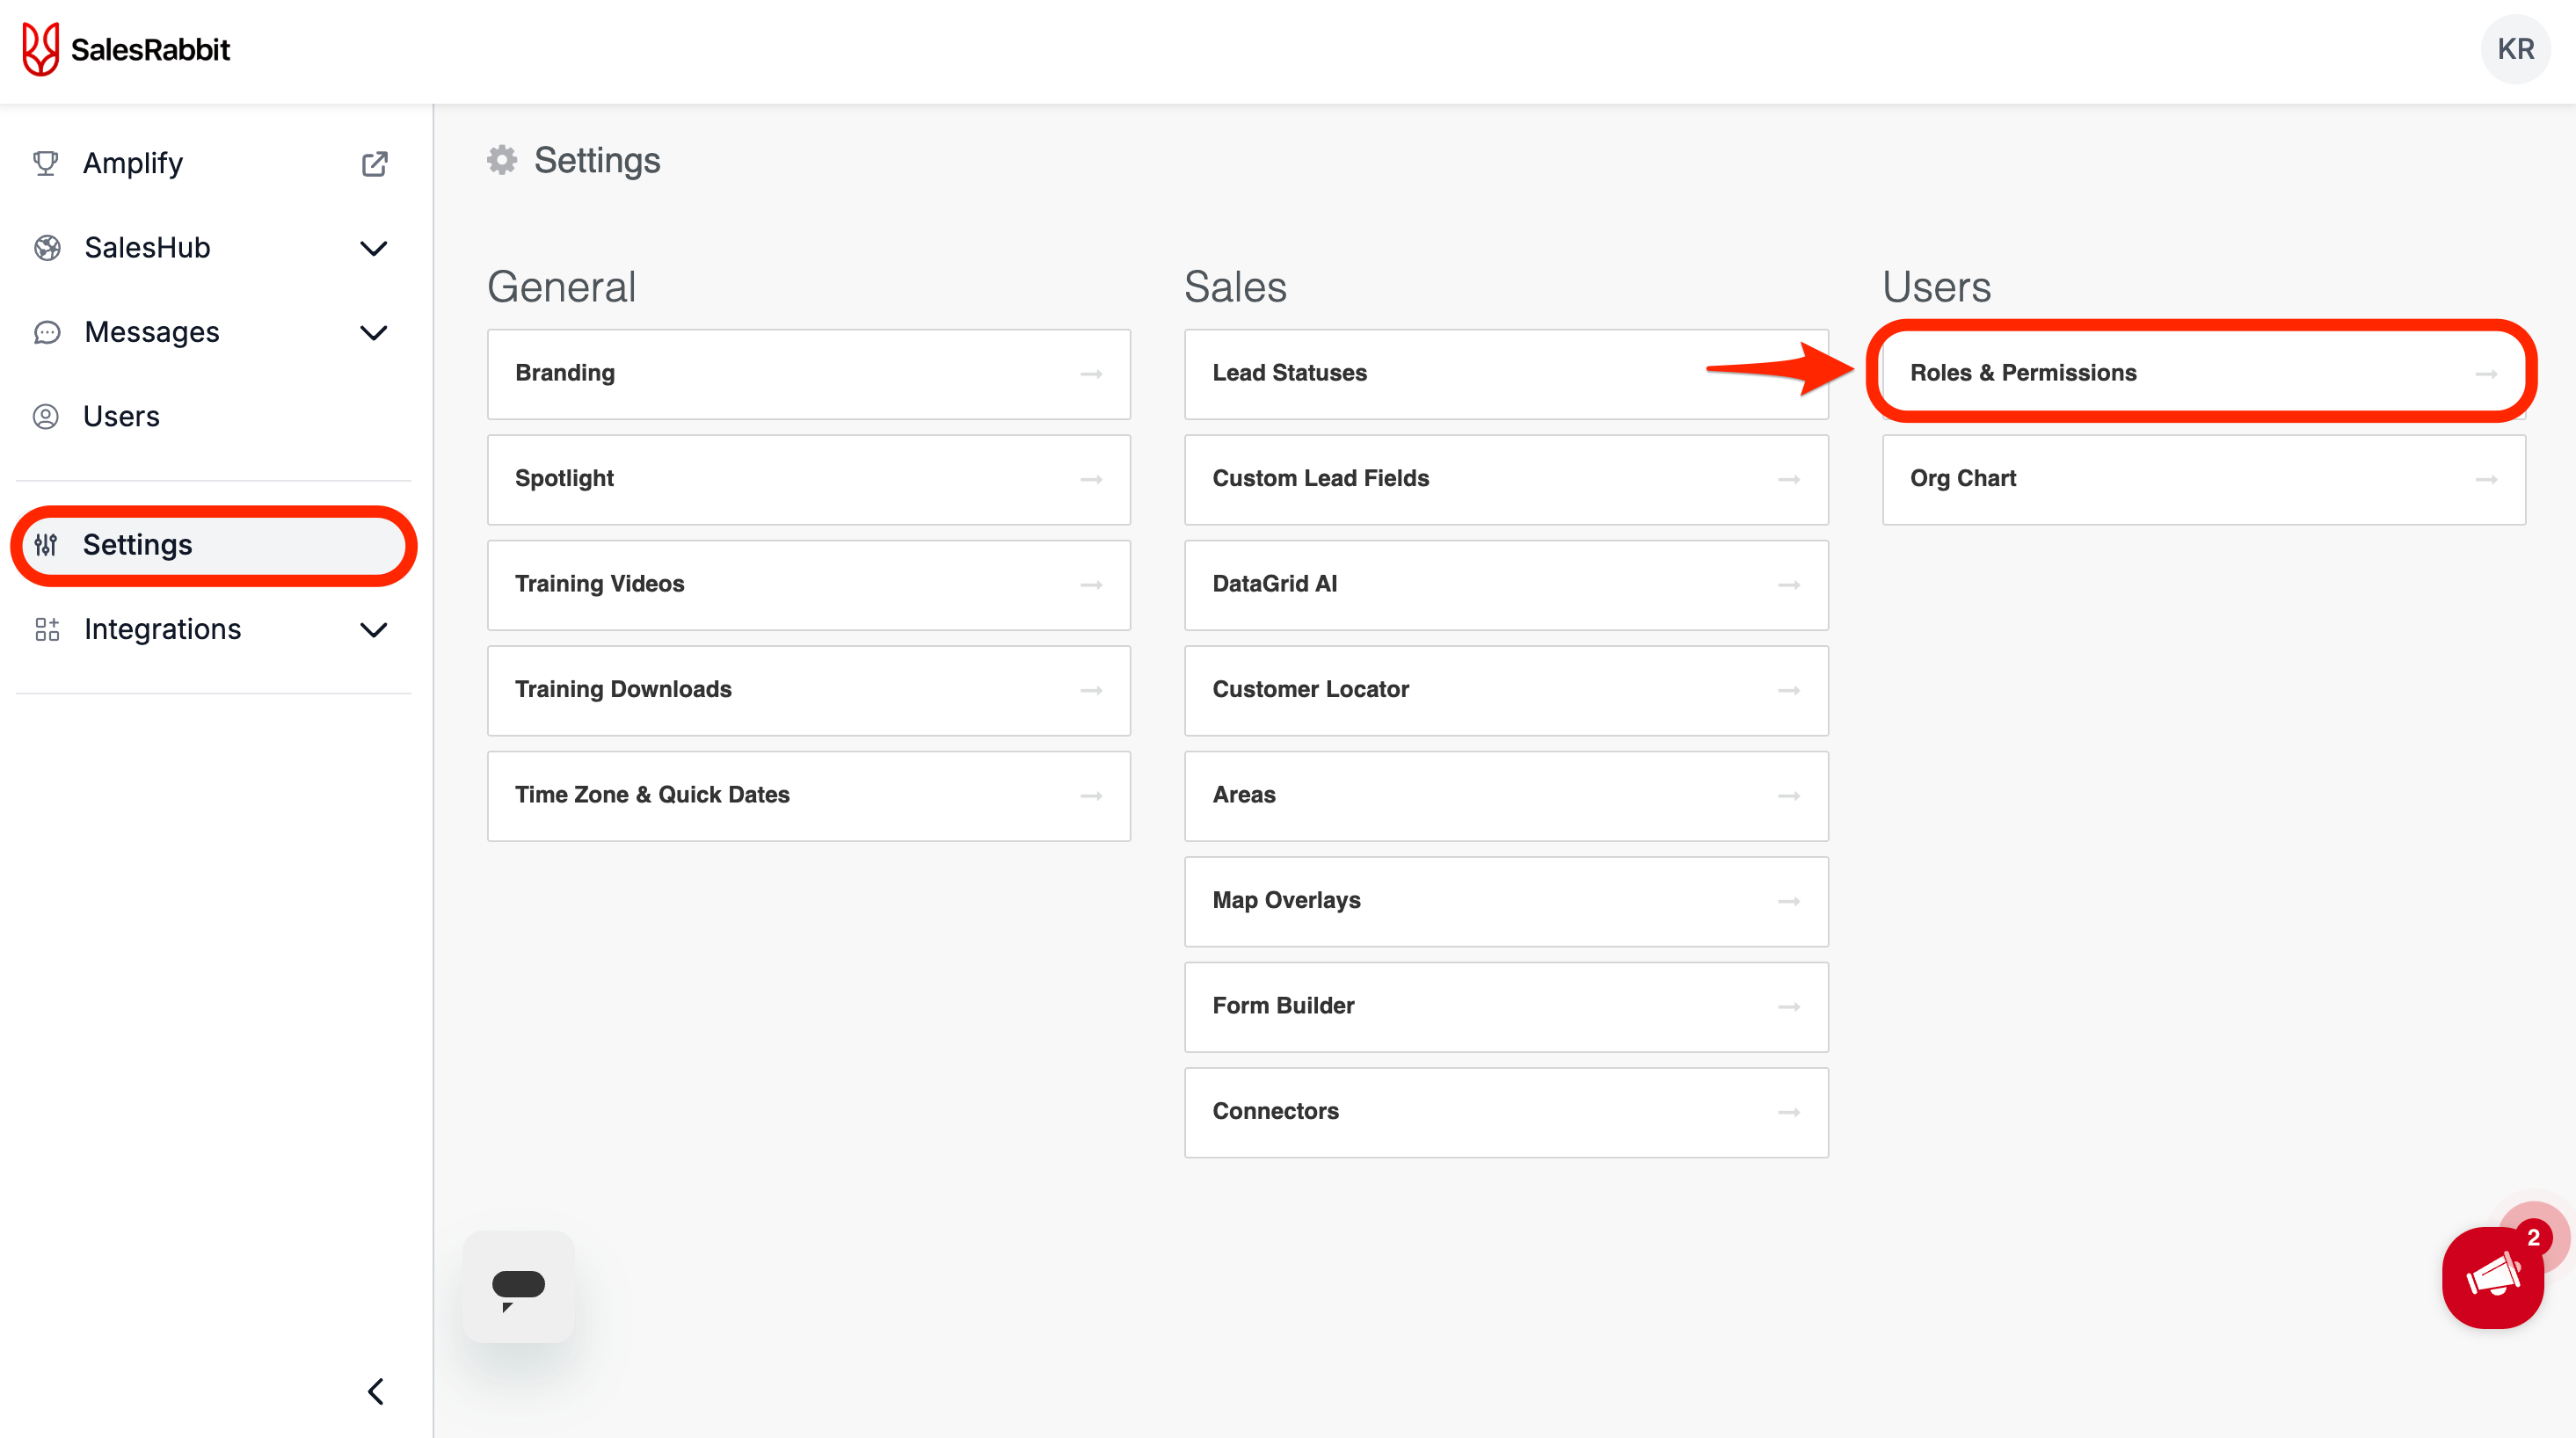Screen dimensions: 2576x1438
Task: Open Custom Lead Fields settings
Action: [1505, 479]
